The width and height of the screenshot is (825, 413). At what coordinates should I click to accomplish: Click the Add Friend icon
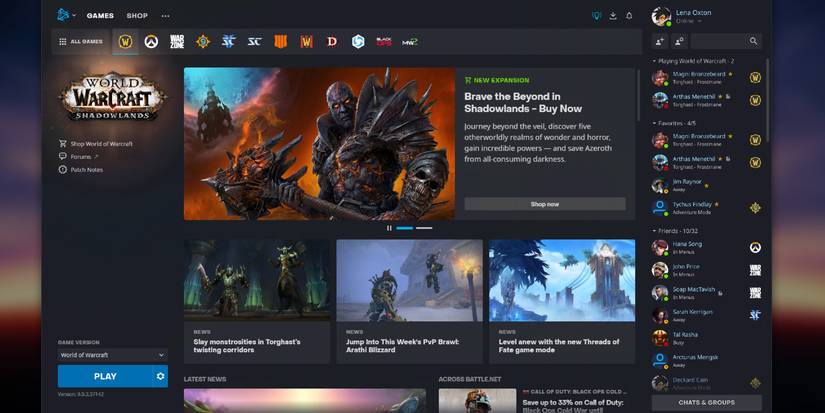660,41
